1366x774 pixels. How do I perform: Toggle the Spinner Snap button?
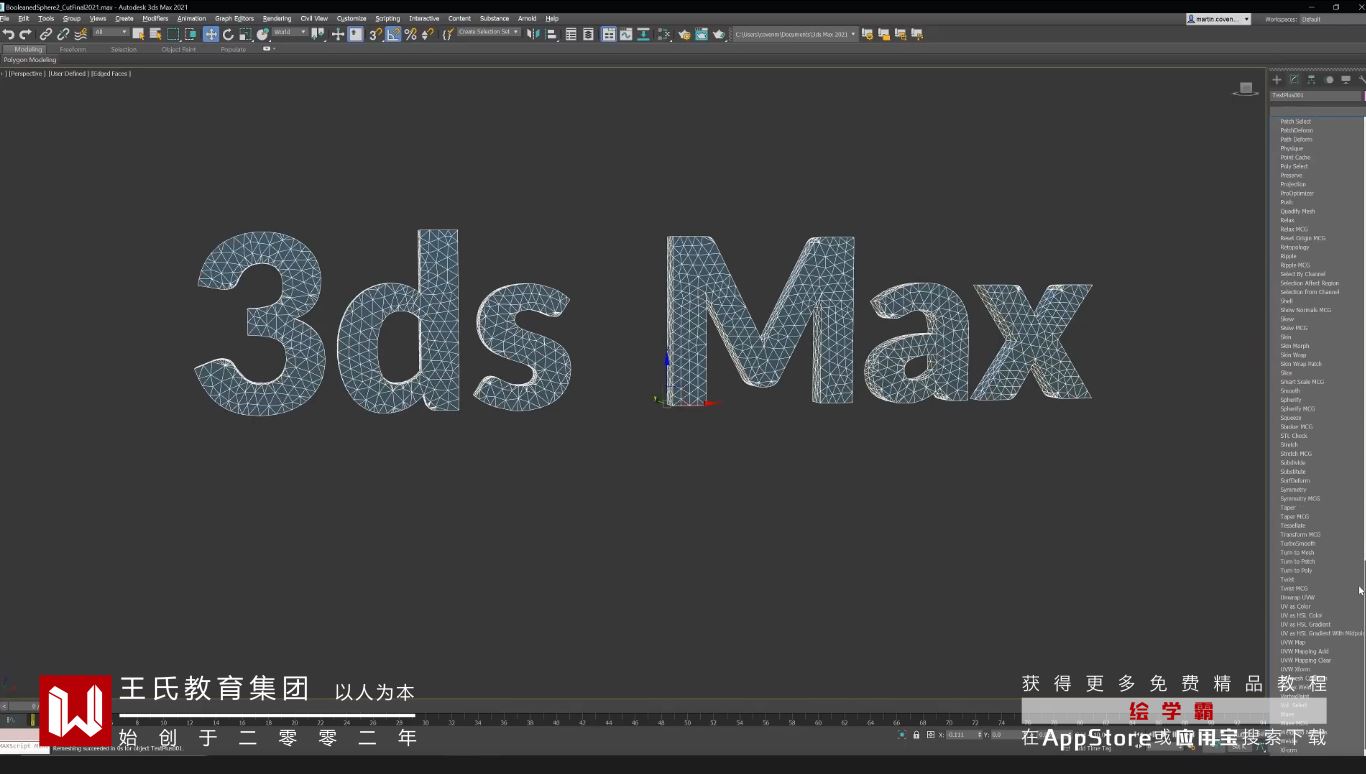[x=427, y=34]
